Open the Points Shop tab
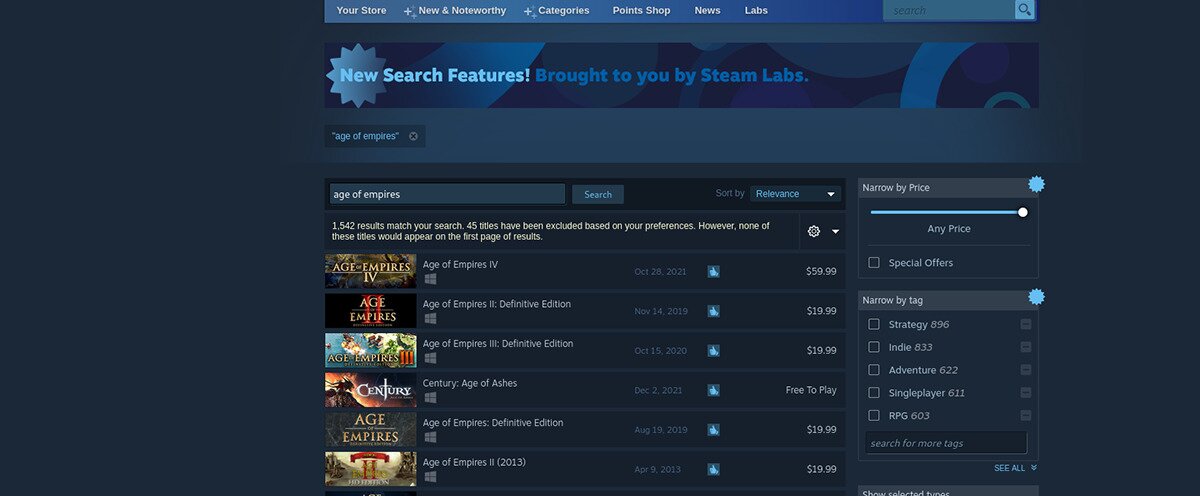This screenshot has height=496, width=1200. (x=641, y=10)
